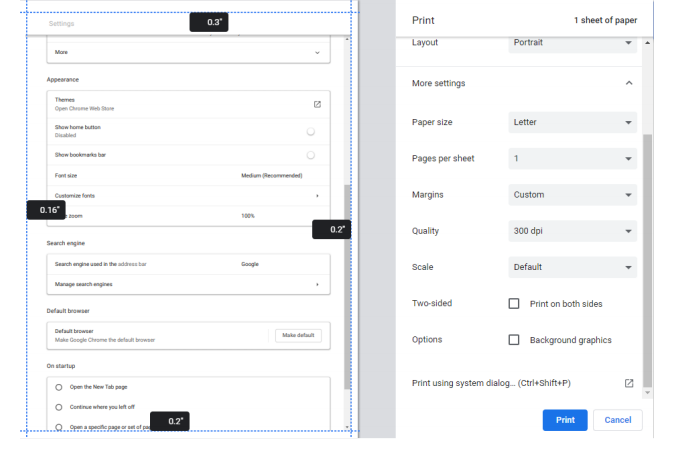The height and width of the screenshot is (456, 676).
Task: Select Open the New Tab page radio
Action: point(59,387)
